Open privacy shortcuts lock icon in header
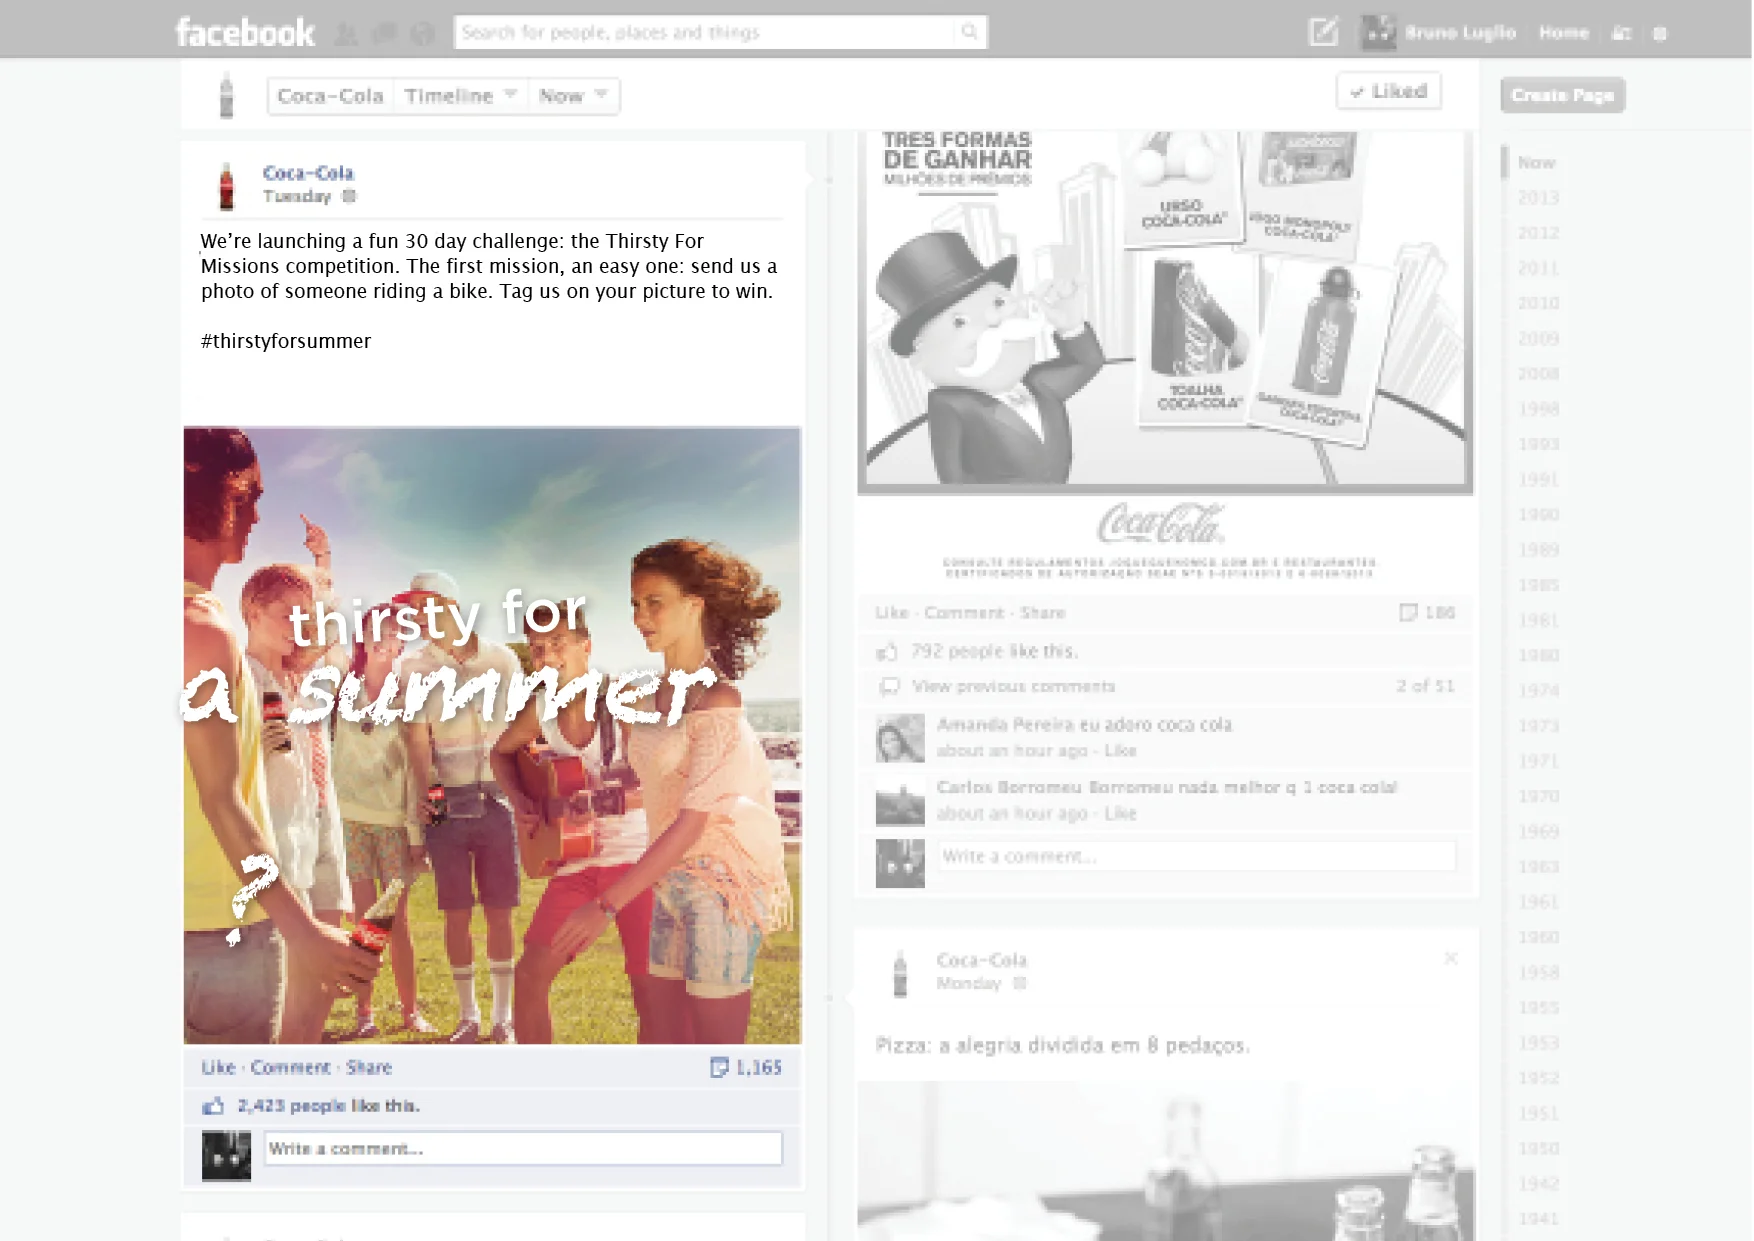 click(x=1622, y=33)
